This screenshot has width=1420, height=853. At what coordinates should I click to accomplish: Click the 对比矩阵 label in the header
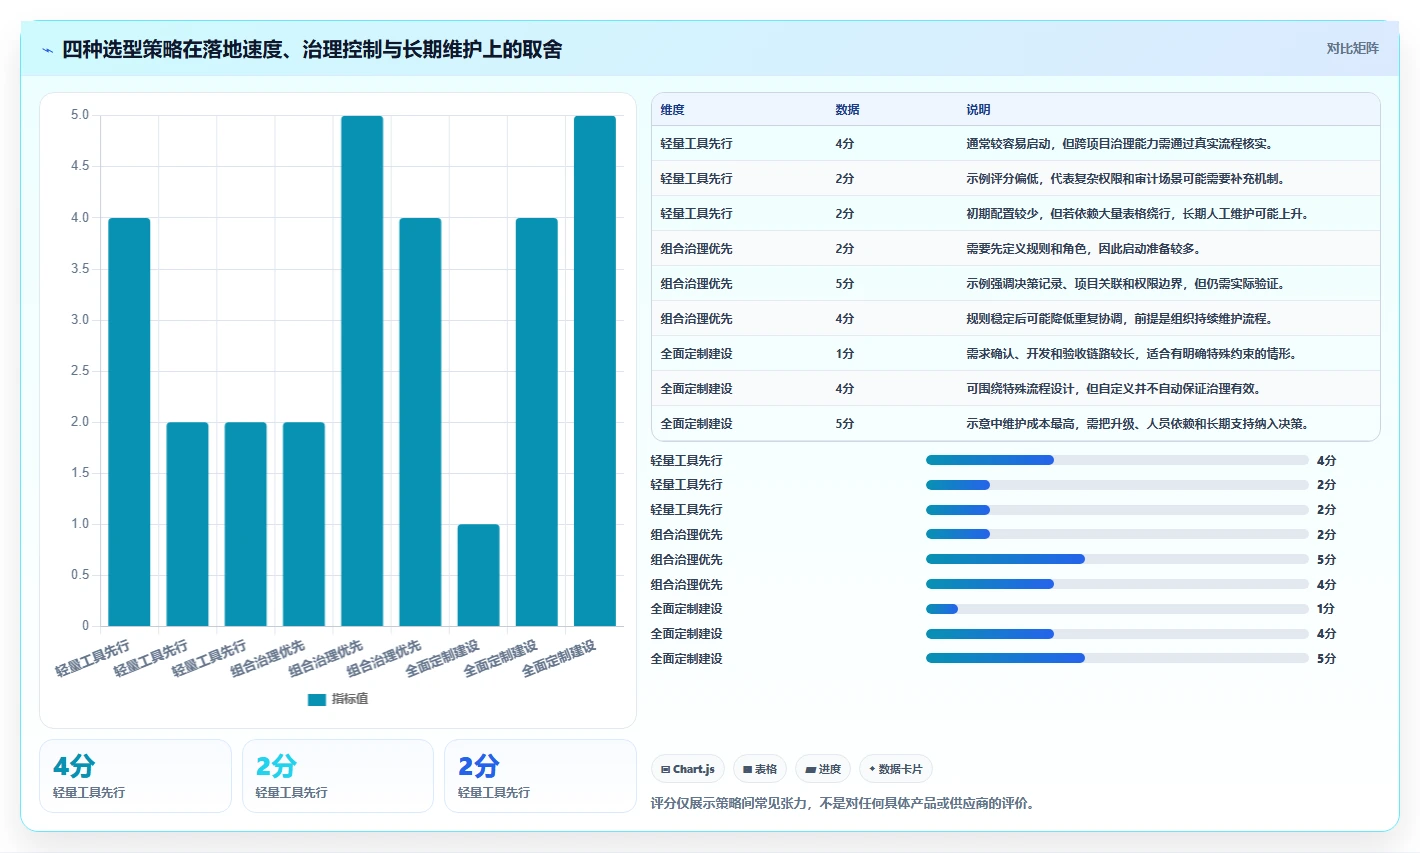click(1352, 48)
